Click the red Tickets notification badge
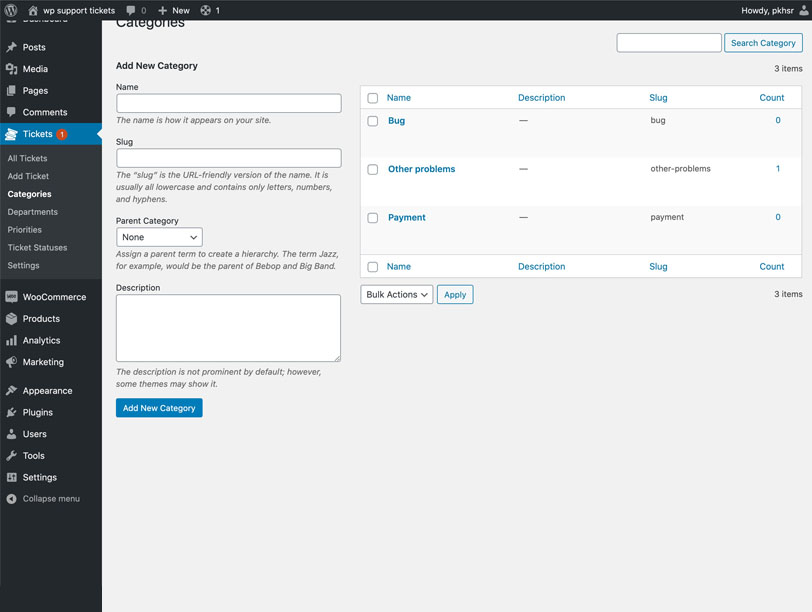The width and height of the screenshot is (812, 612). (62, 134)
